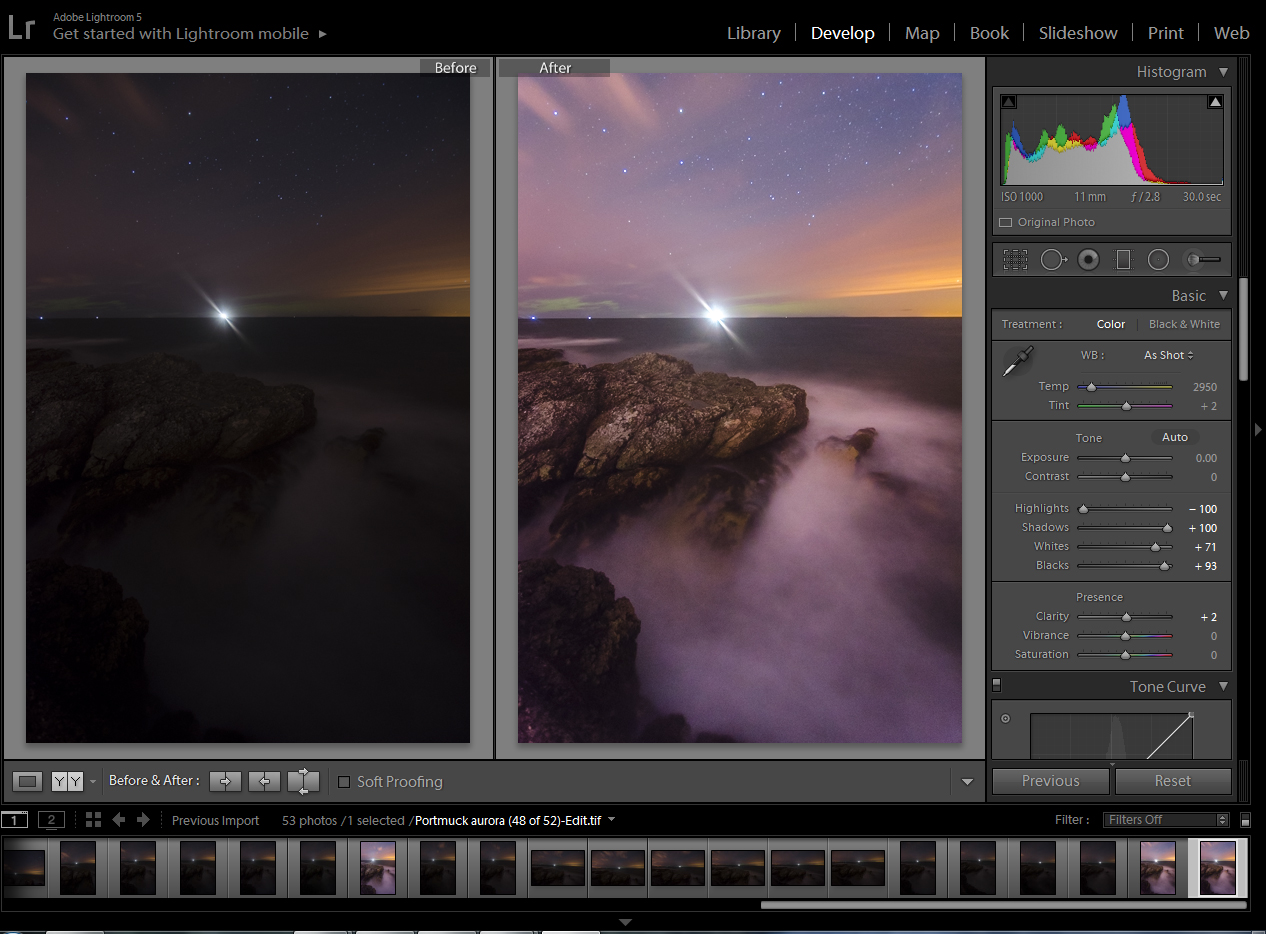
Task: Open the Web module
Action: [1232, 33]
